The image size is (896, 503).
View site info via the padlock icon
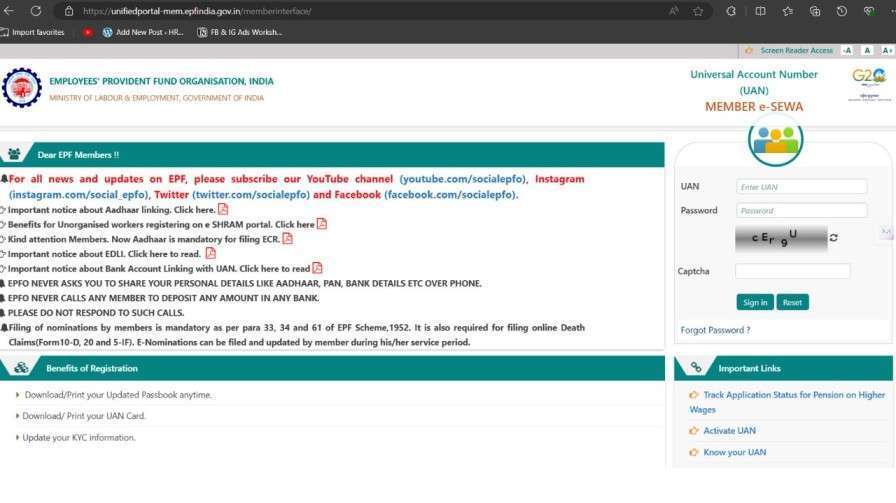click(69, 11)
